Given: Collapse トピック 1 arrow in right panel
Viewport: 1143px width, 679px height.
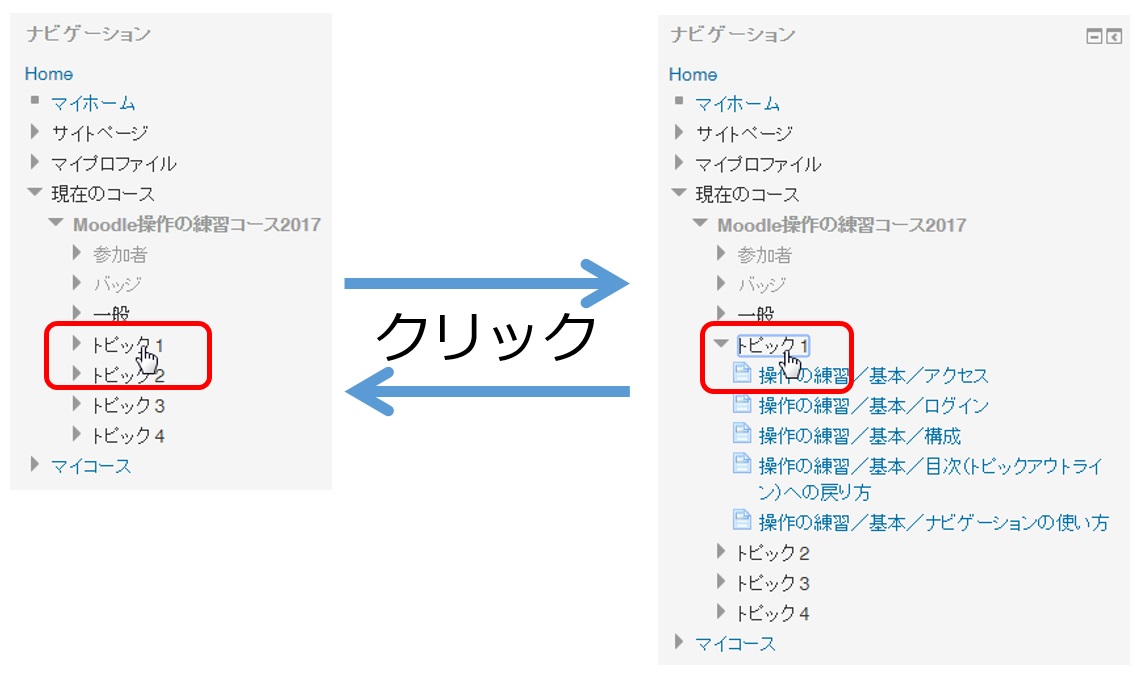Looking at the screenshot, I should (721, 343).
